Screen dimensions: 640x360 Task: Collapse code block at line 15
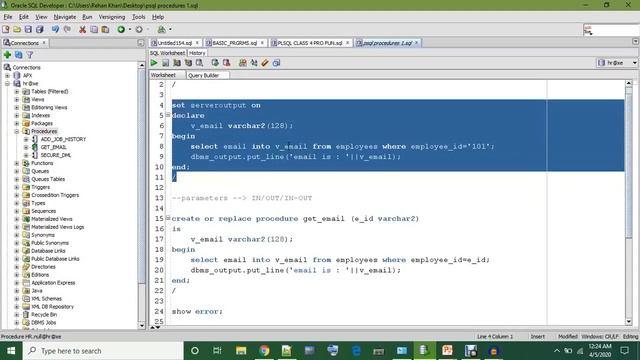pyautogui.click(x=168, y=218)
